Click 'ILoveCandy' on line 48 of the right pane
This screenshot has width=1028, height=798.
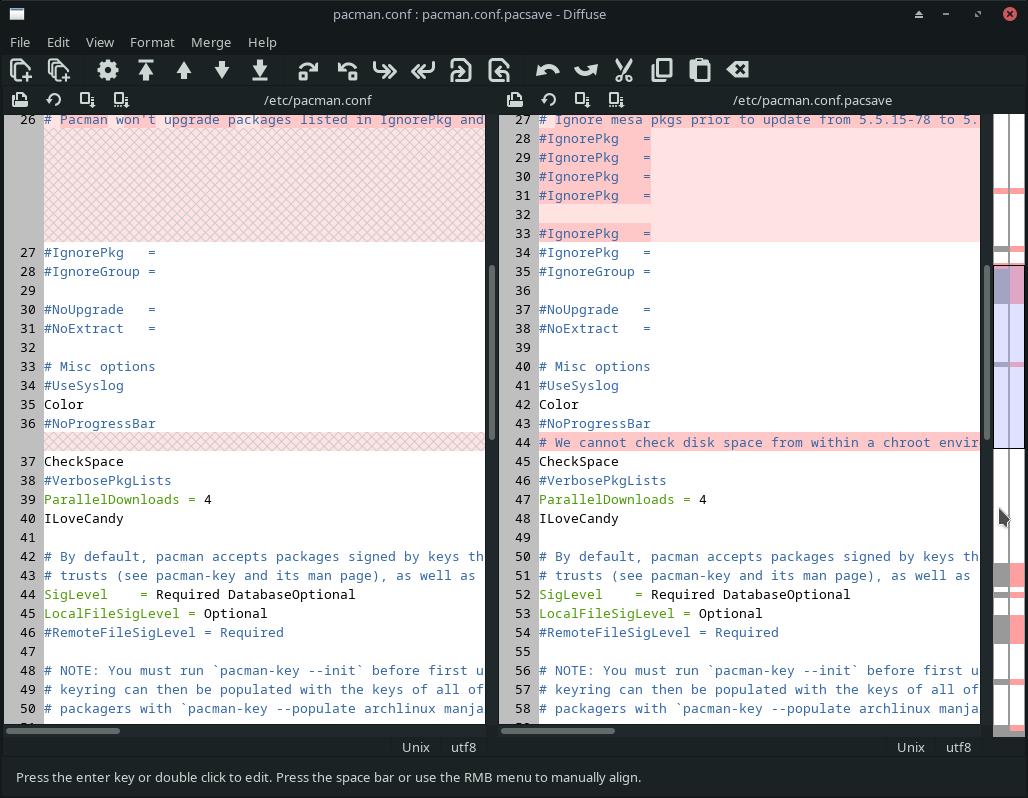coord(578,519)
